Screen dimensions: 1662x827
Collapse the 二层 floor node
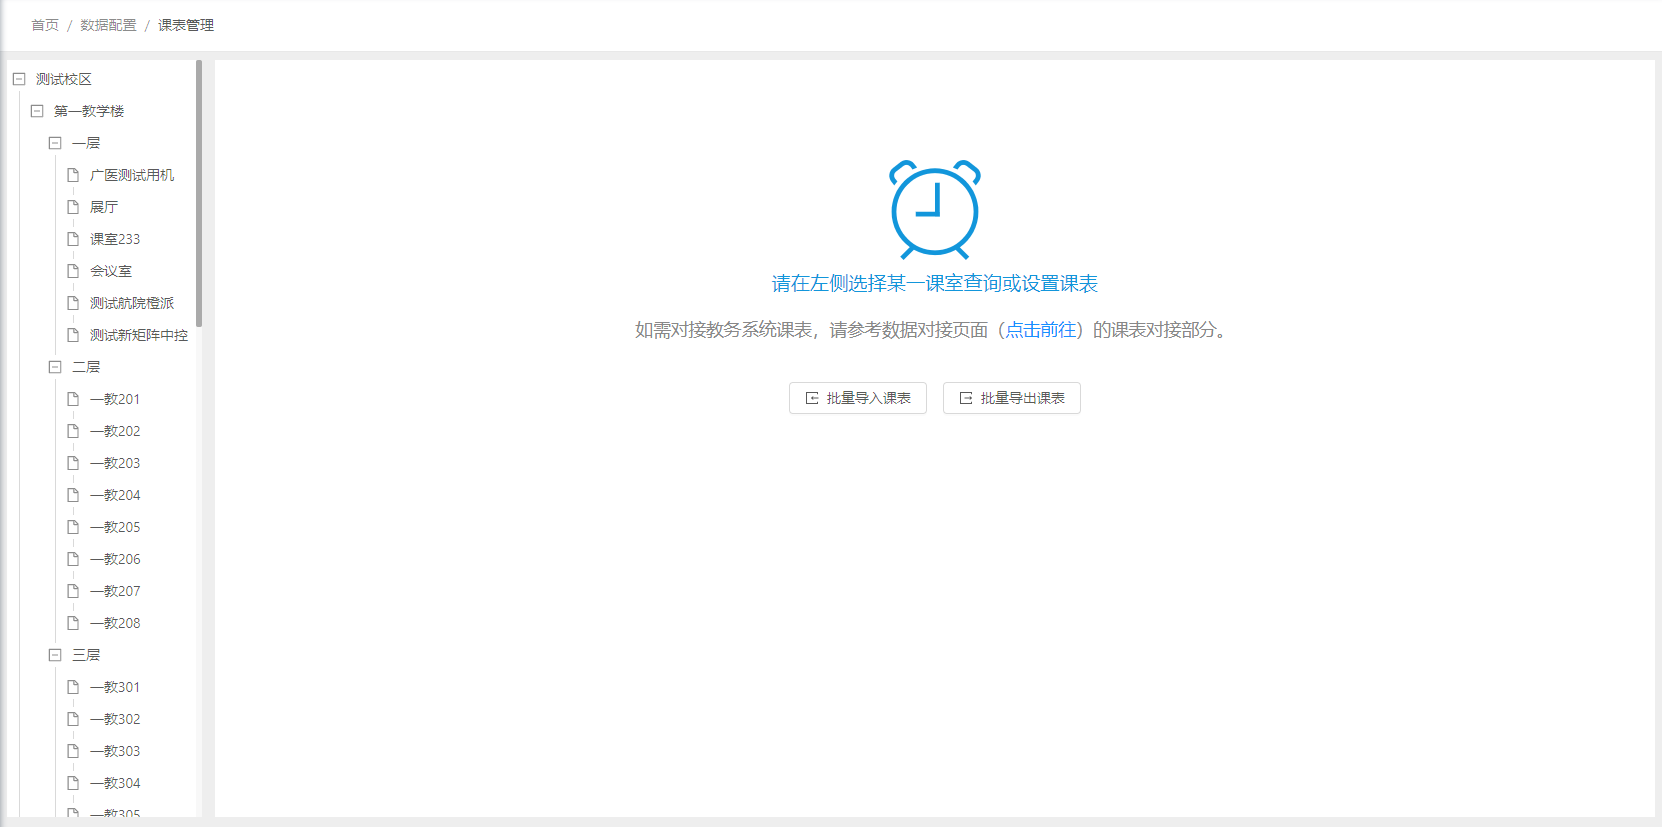(55, 367)
